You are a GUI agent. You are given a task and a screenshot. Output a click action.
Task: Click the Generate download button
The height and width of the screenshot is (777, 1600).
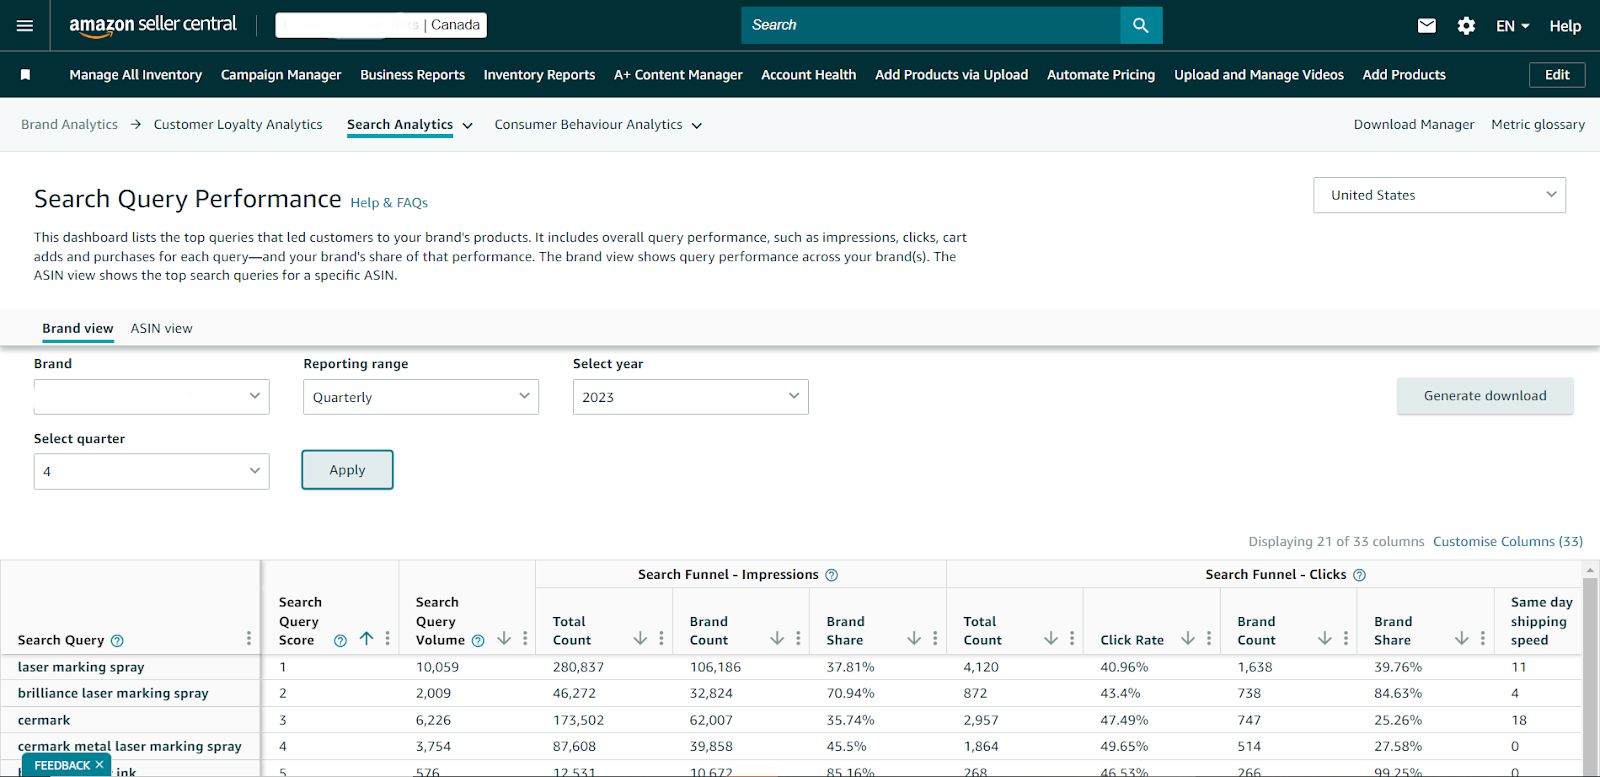1485,396
